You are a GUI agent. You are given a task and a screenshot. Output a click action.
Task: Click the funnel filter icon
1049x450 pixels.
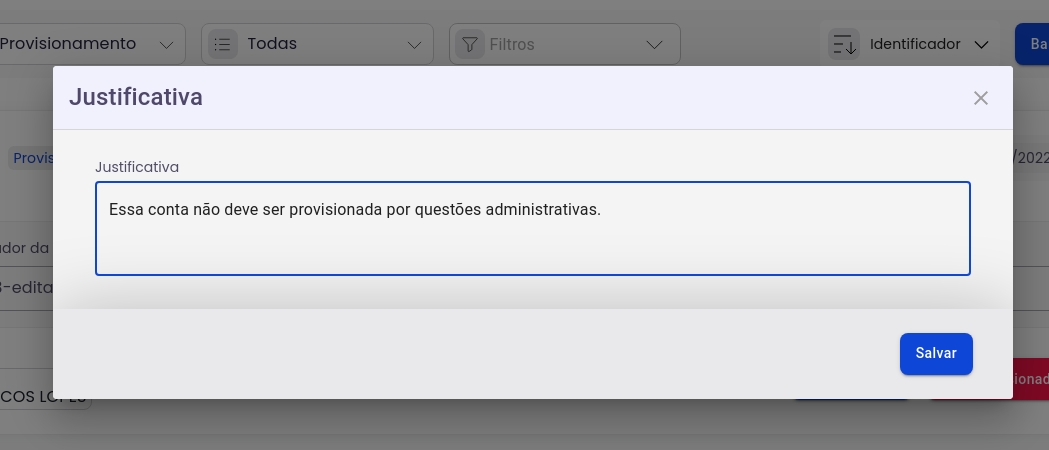469,44
